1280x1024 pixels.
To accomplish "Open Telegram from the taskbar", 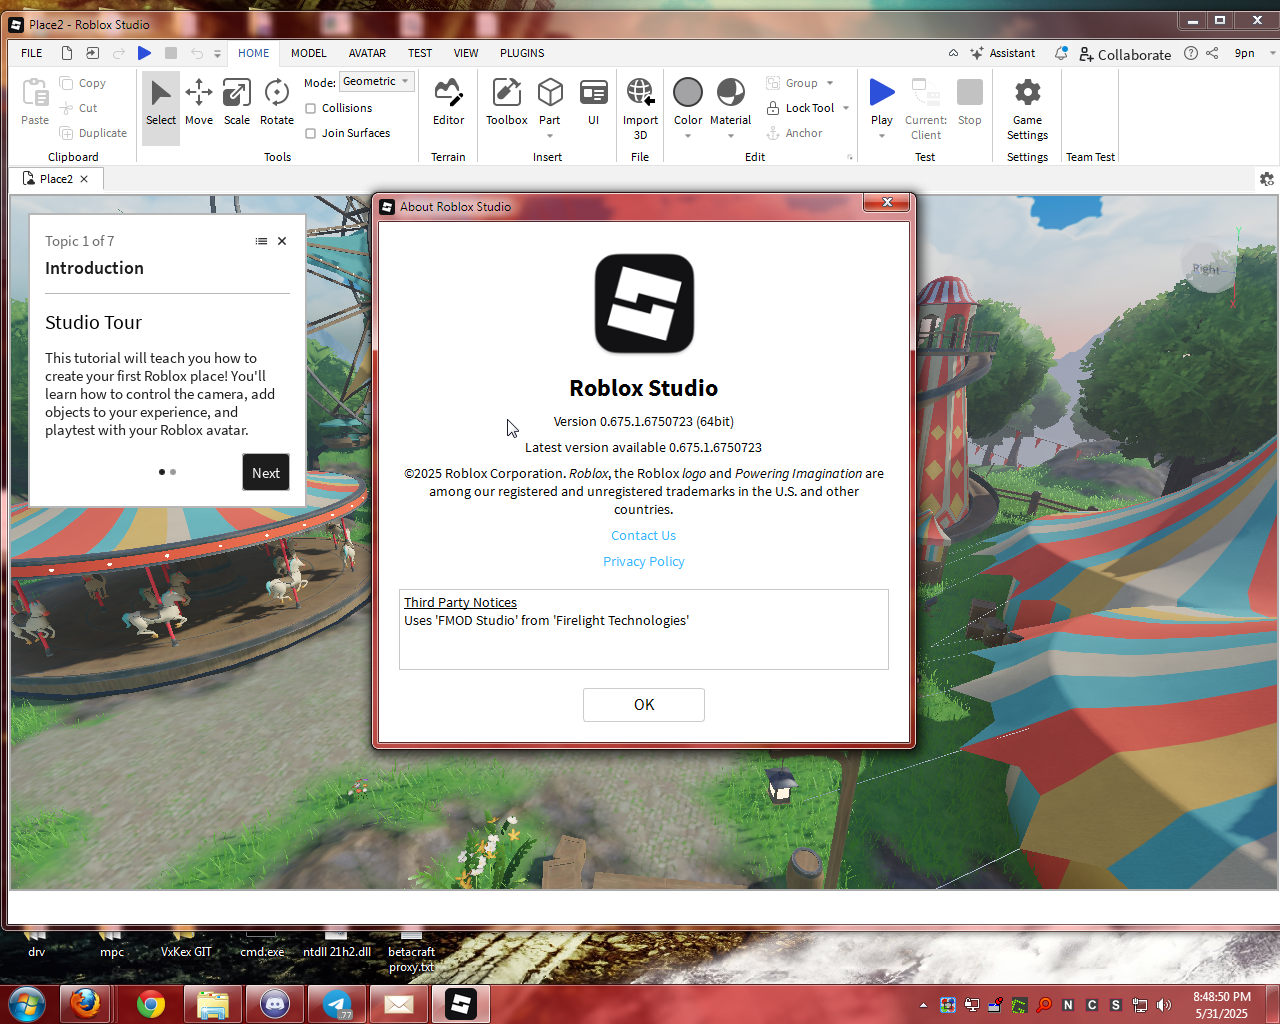I will 337,1004.
